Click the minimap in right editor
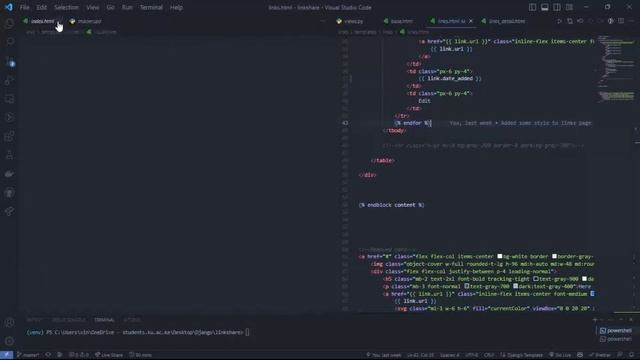 click(616, 69)
